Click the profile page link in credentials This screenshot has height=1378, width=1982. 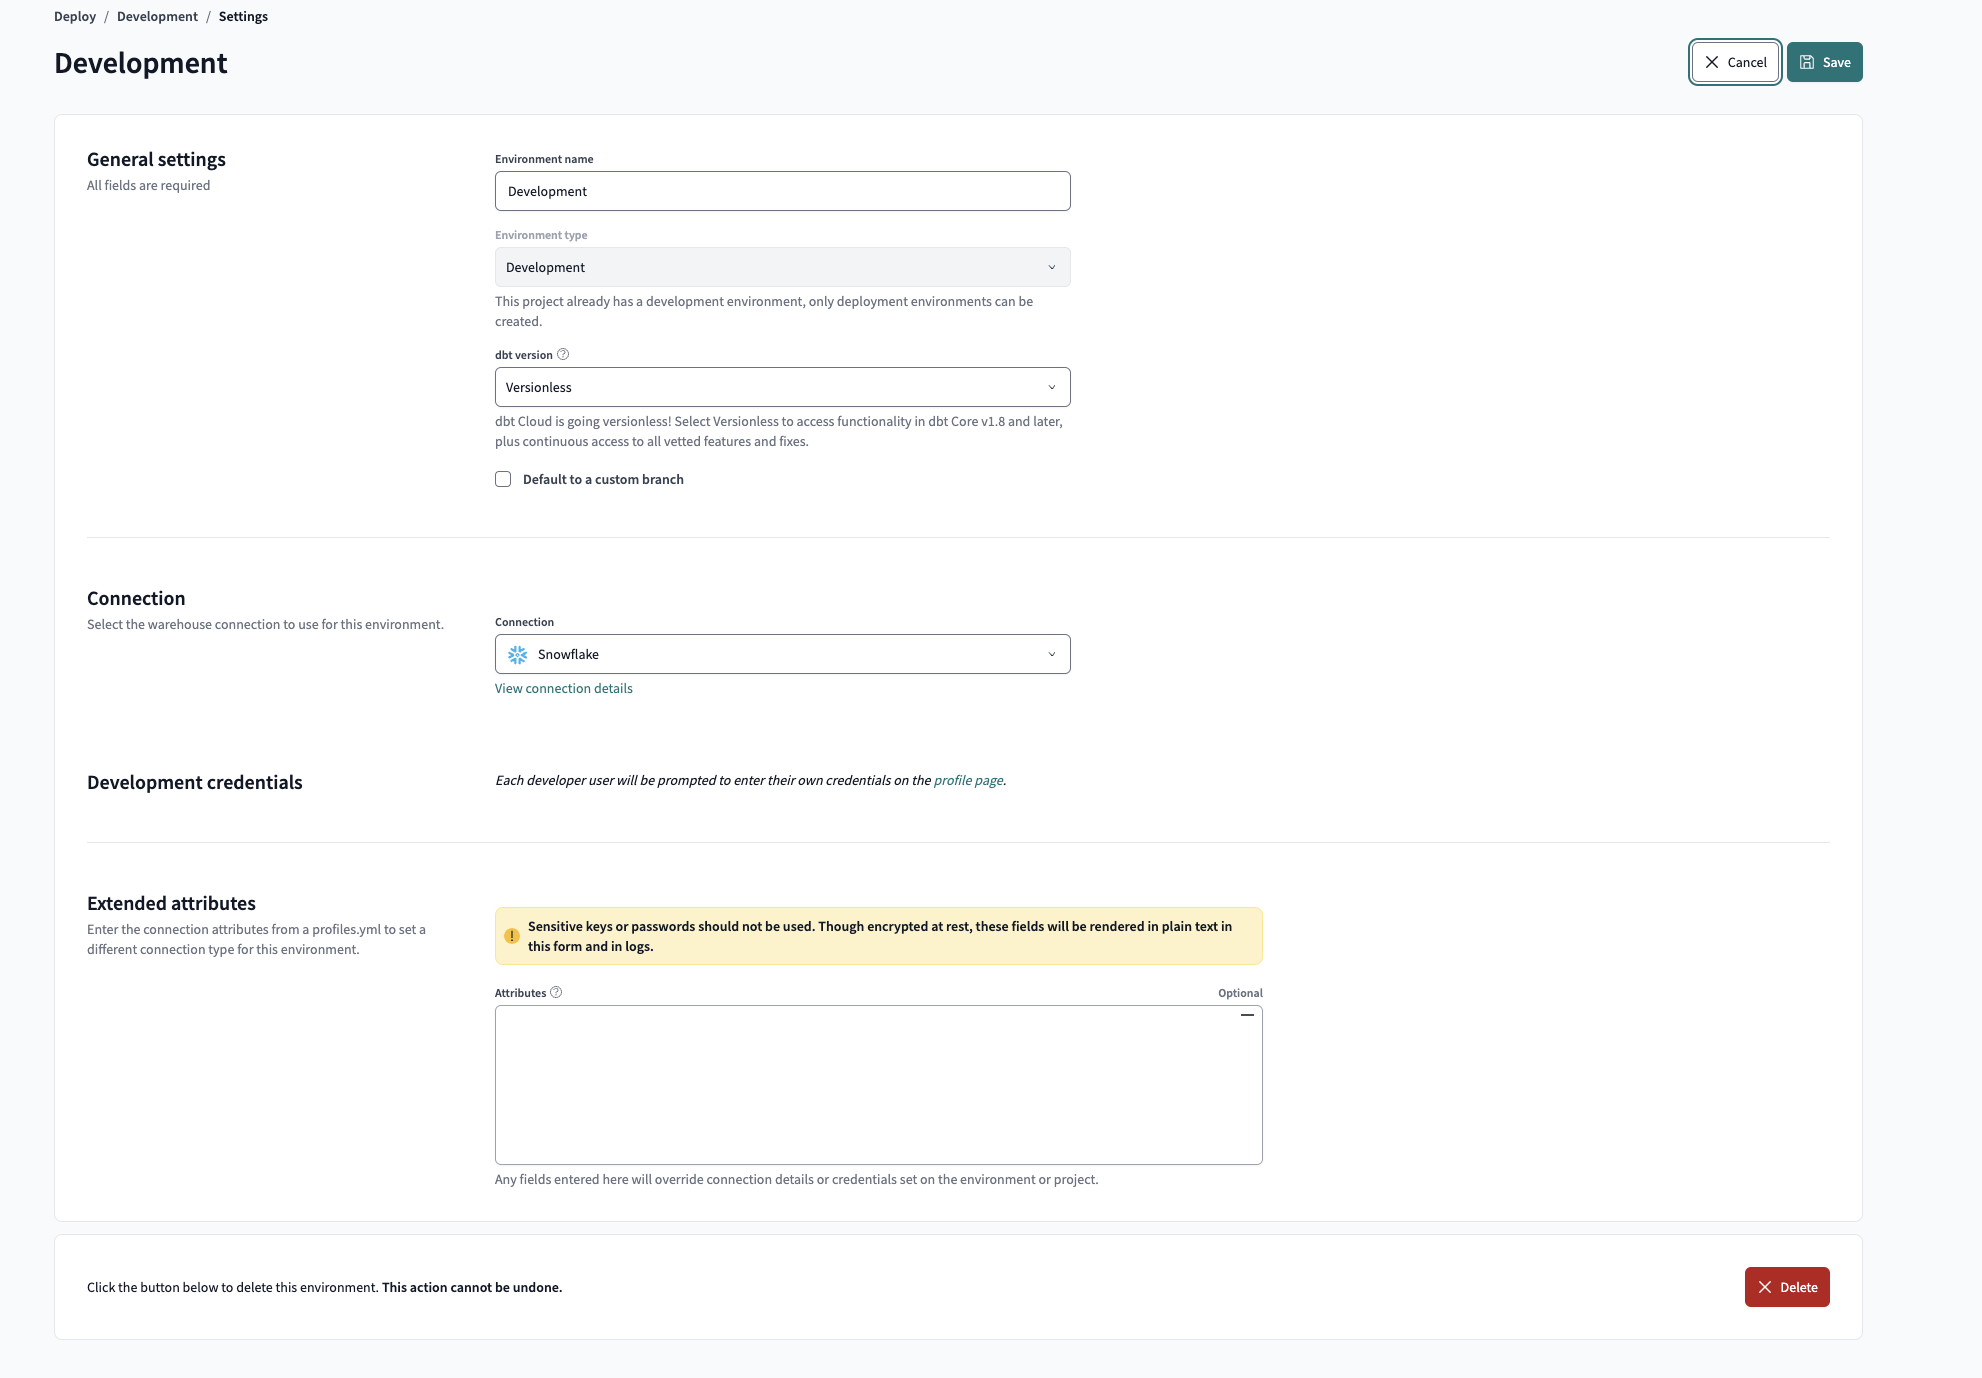tap(965, 780)
